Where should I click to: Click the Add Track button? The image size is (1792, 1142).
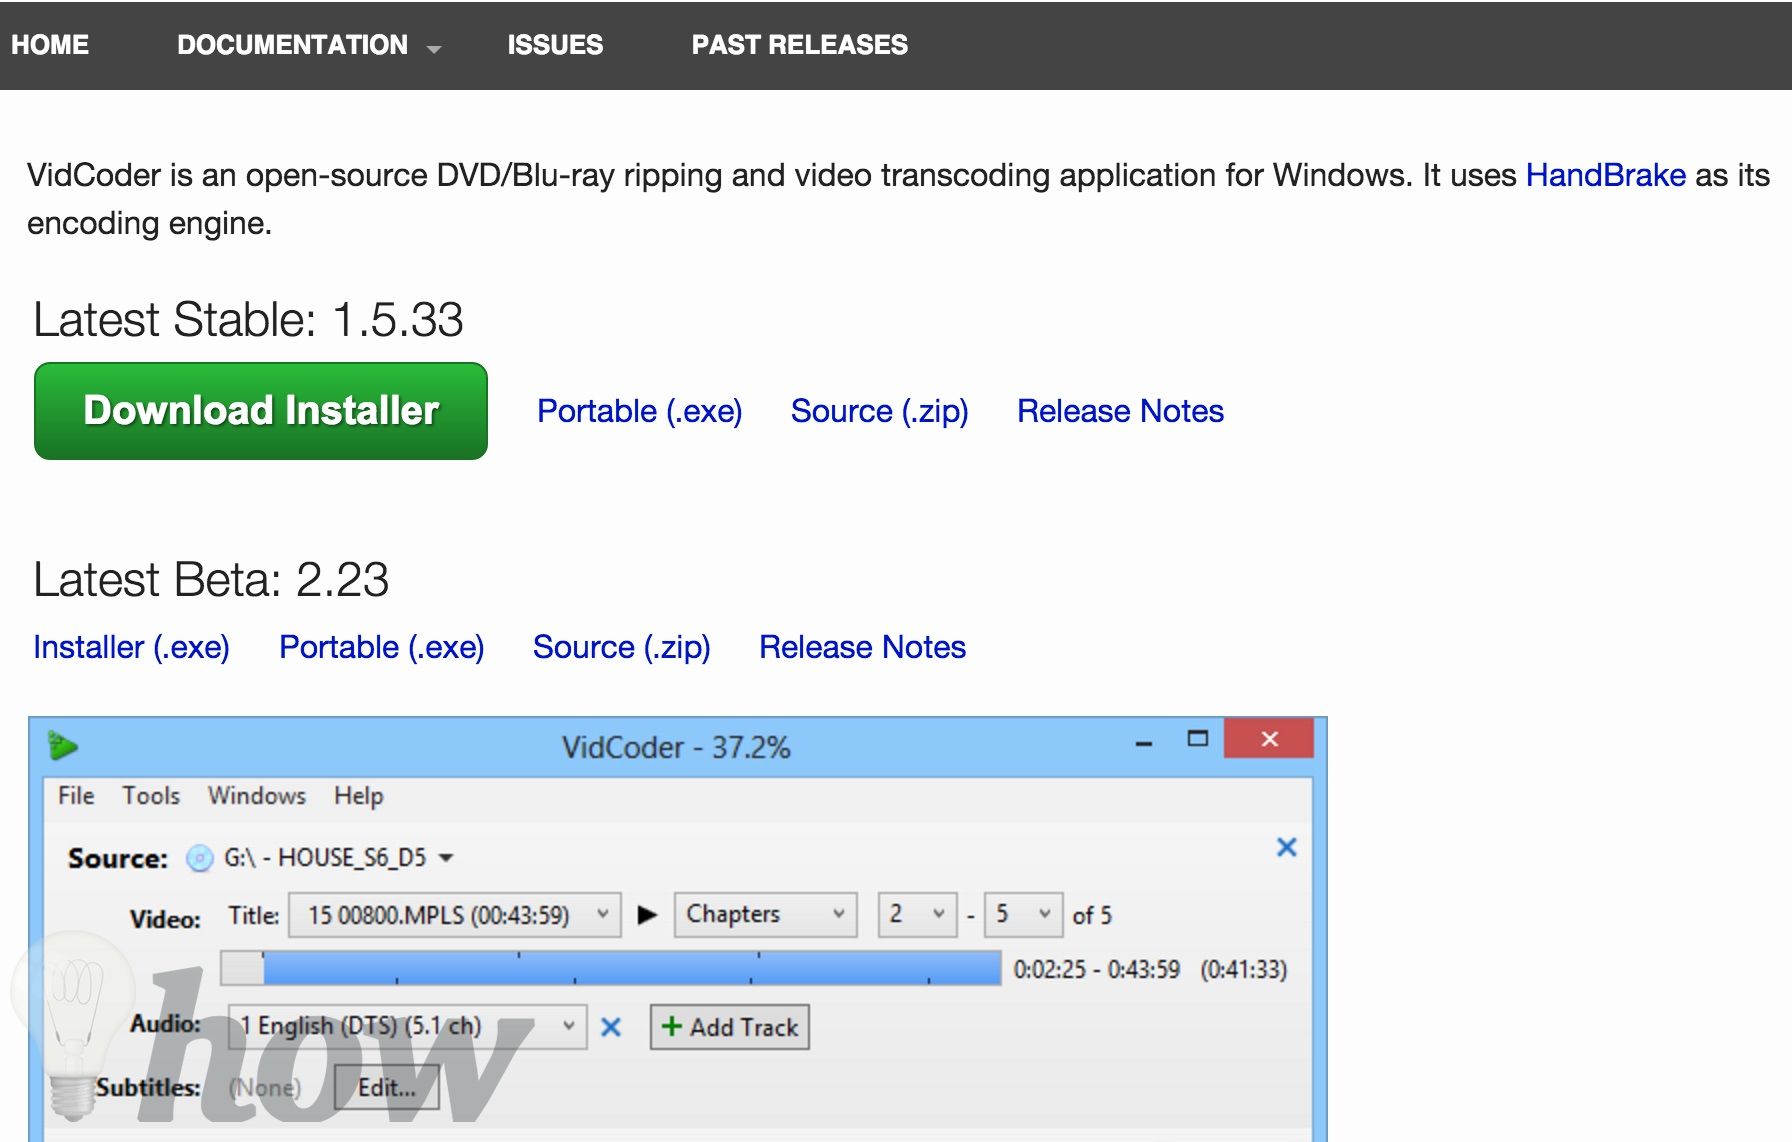pos(730,1027)
